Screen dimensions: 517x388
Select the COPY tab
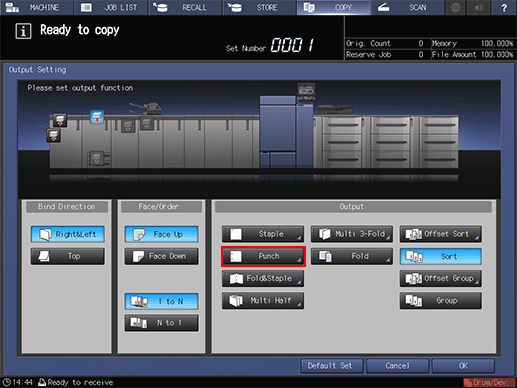pos(333,7)
